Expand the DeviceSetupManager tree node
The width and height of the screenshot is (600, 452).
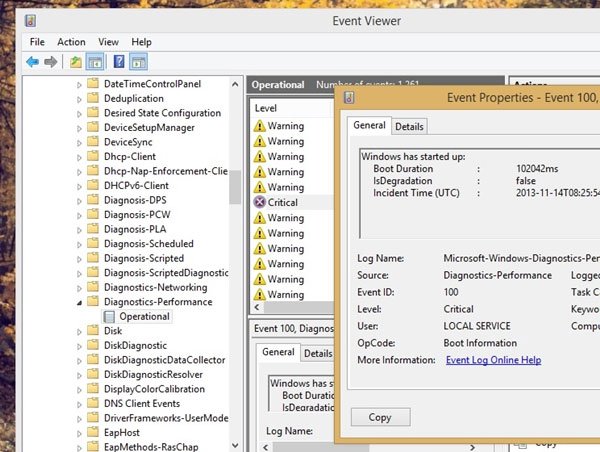79,128
